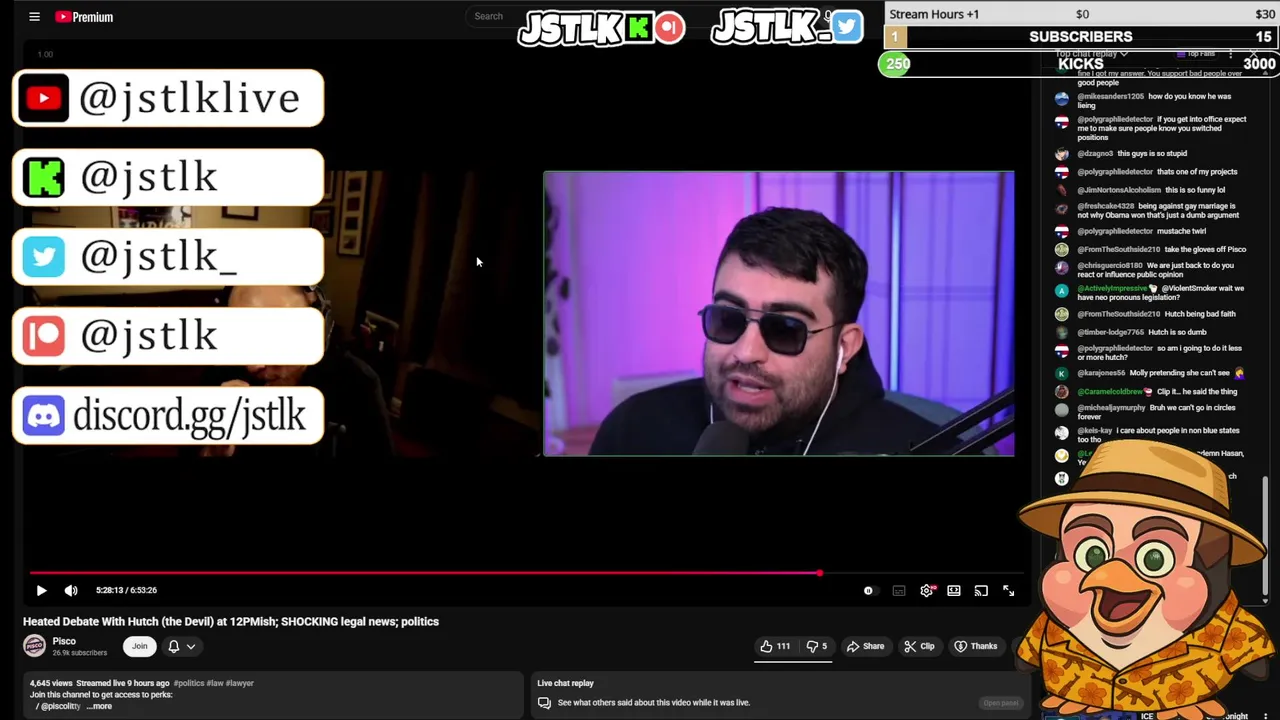Click @michaeljaymurphy avatar in chat
The width and height of the screenshot is (1280, 720).
click(x=1062, y=410)
